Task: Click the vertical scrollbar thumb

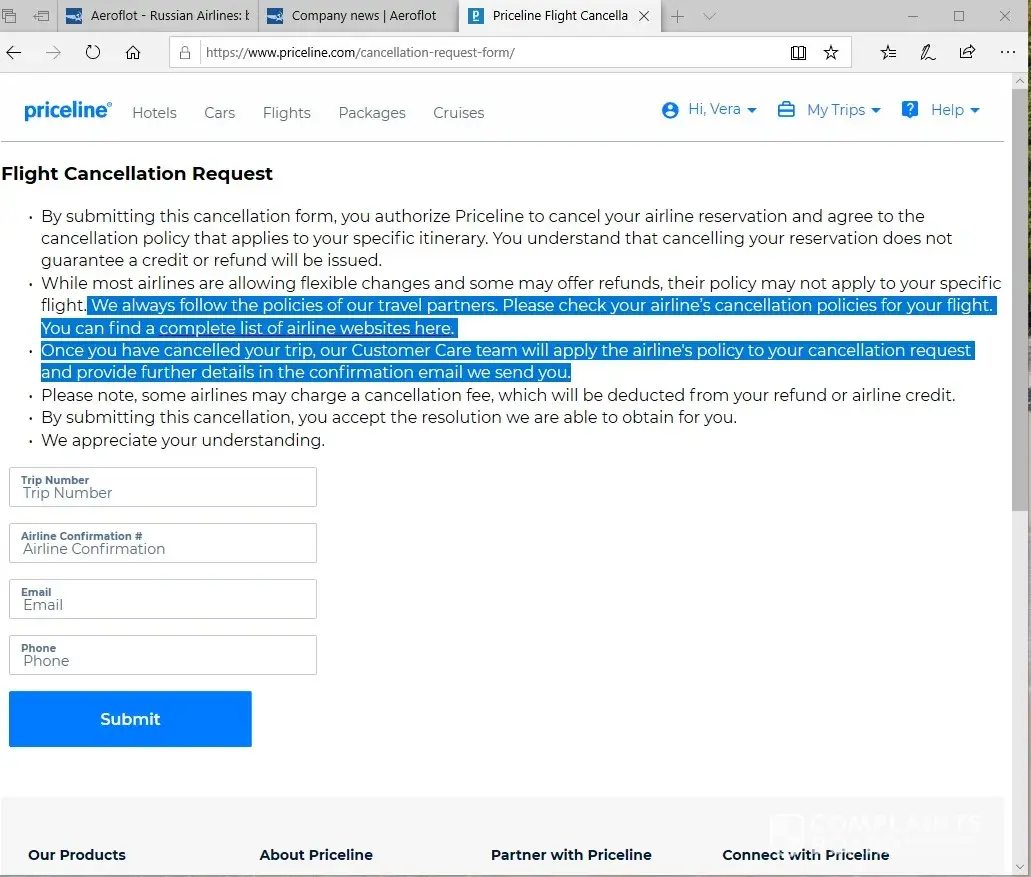Action: coord(1020,299)
